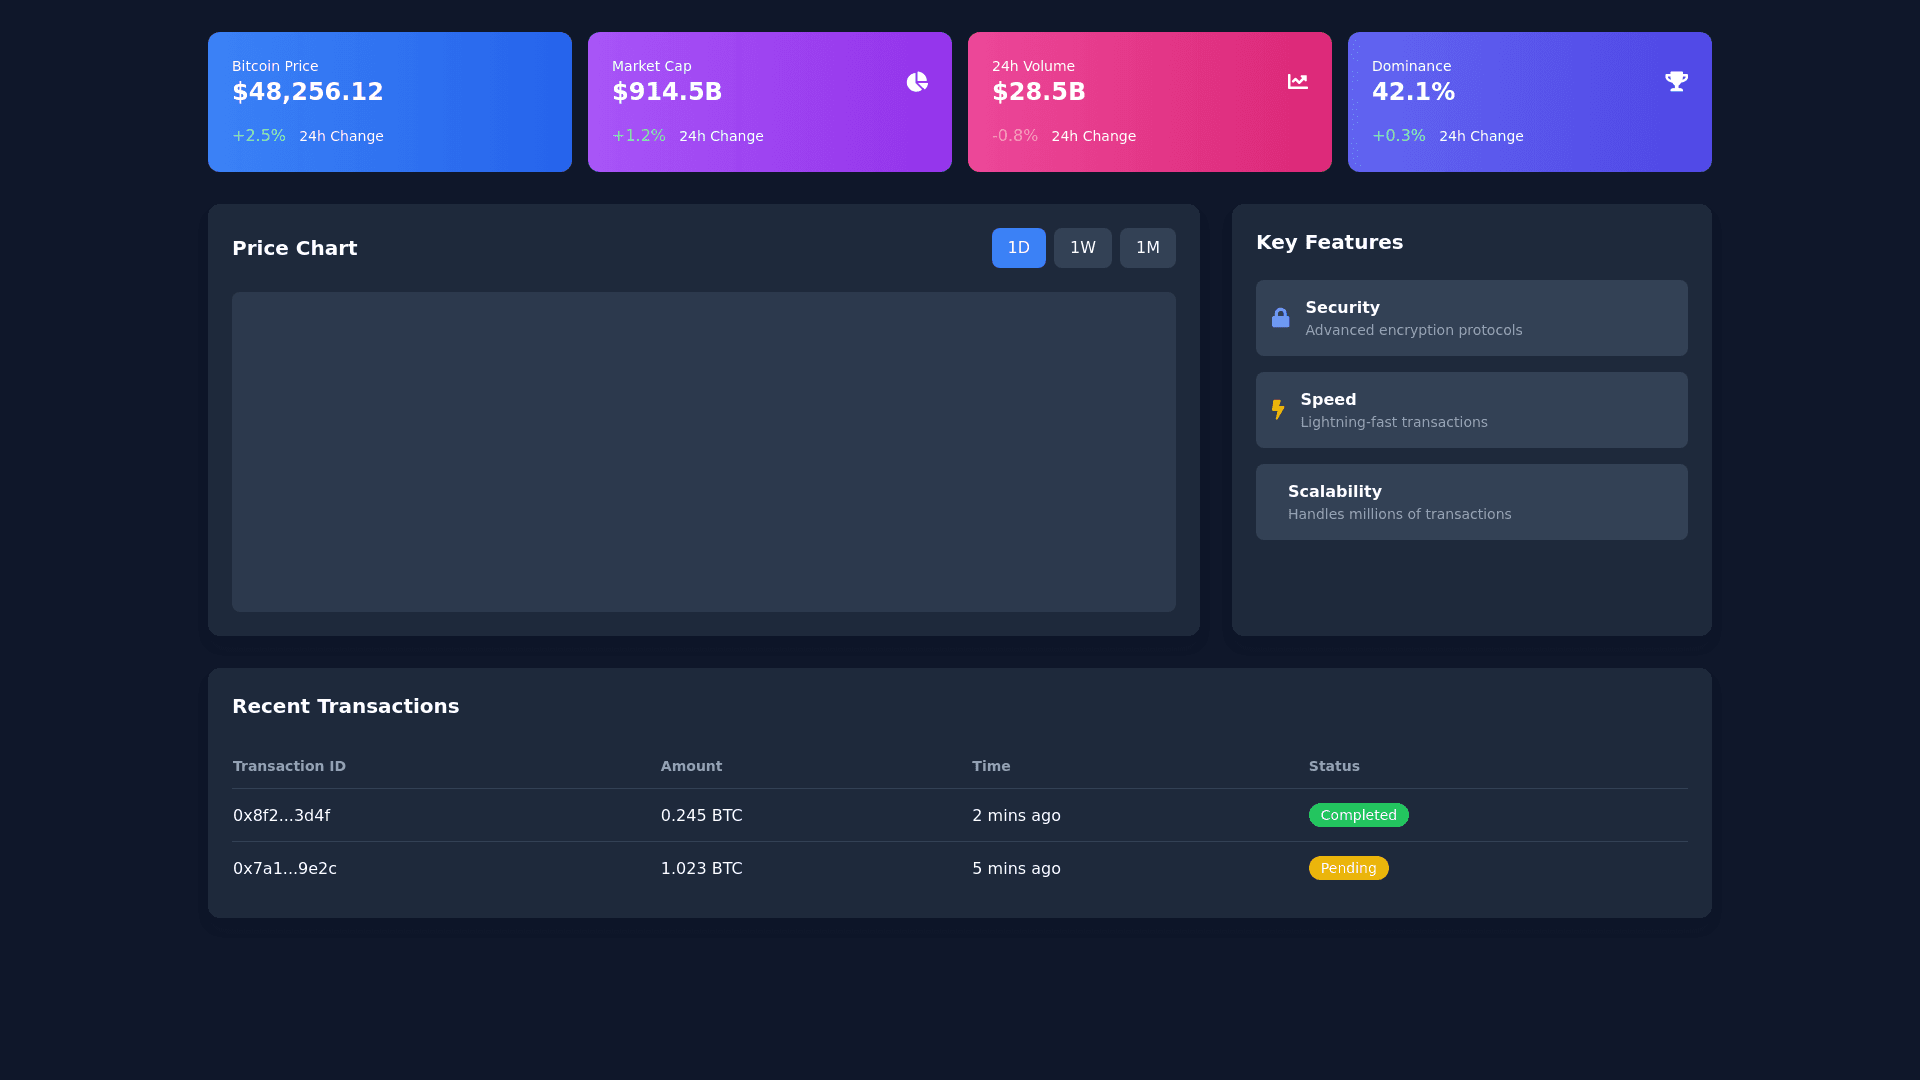Viewport: 1920px width, 1080px height.
Task: Click the 24h Volume line chart icon
Action: coord(1297,82)
